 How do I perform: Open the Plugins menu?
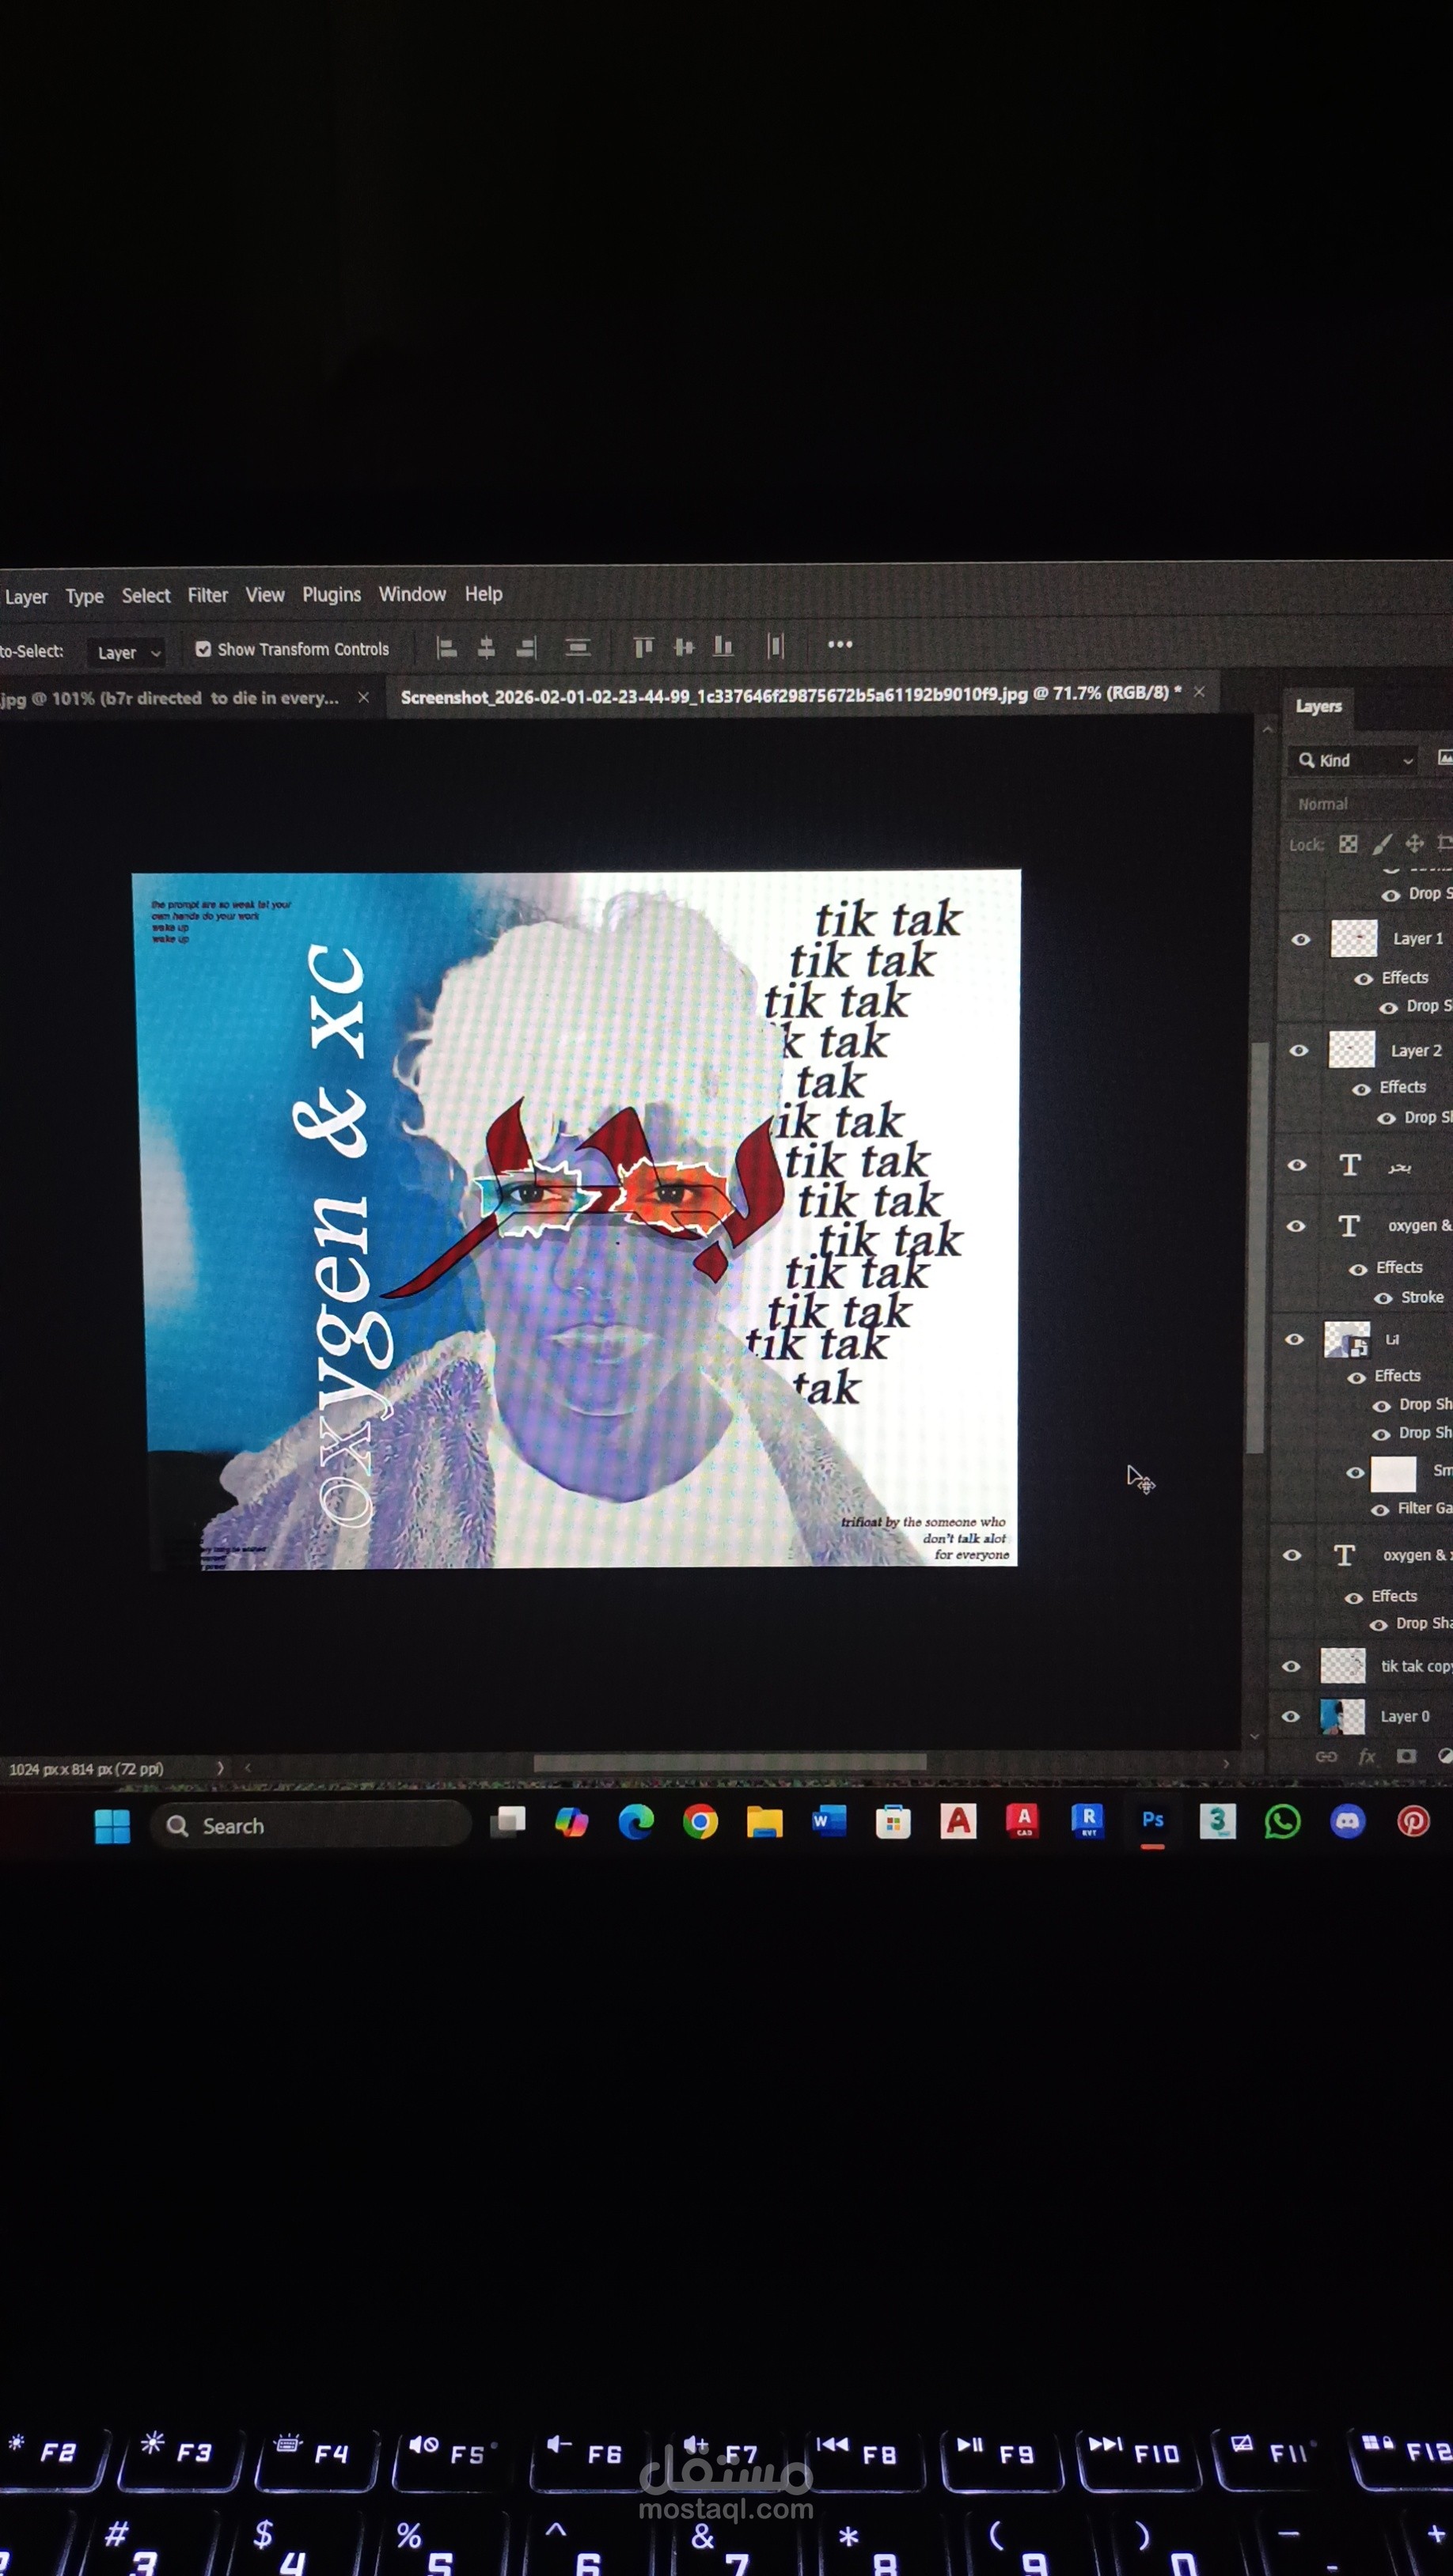click(x=331, y=594)
